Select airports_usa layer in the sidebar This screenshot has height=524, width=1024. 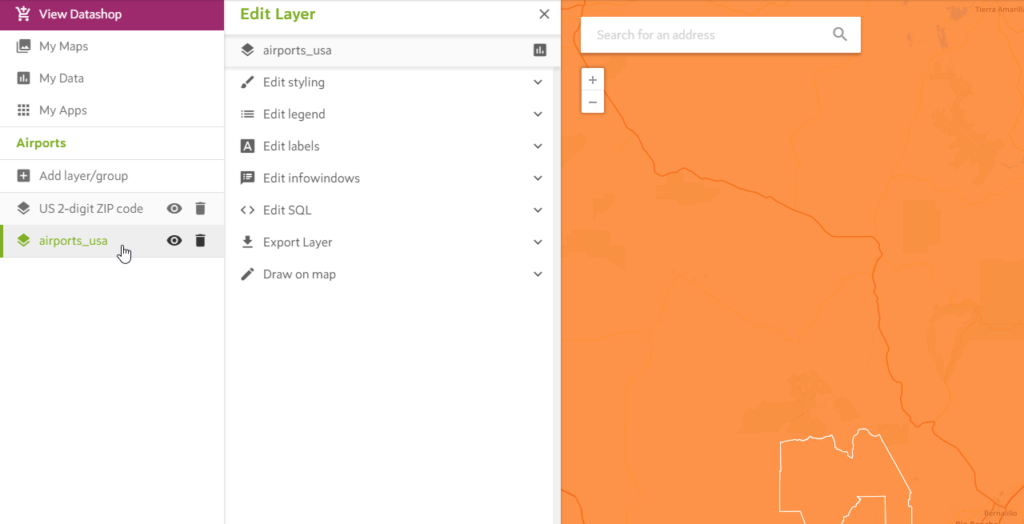click(73, 240)
